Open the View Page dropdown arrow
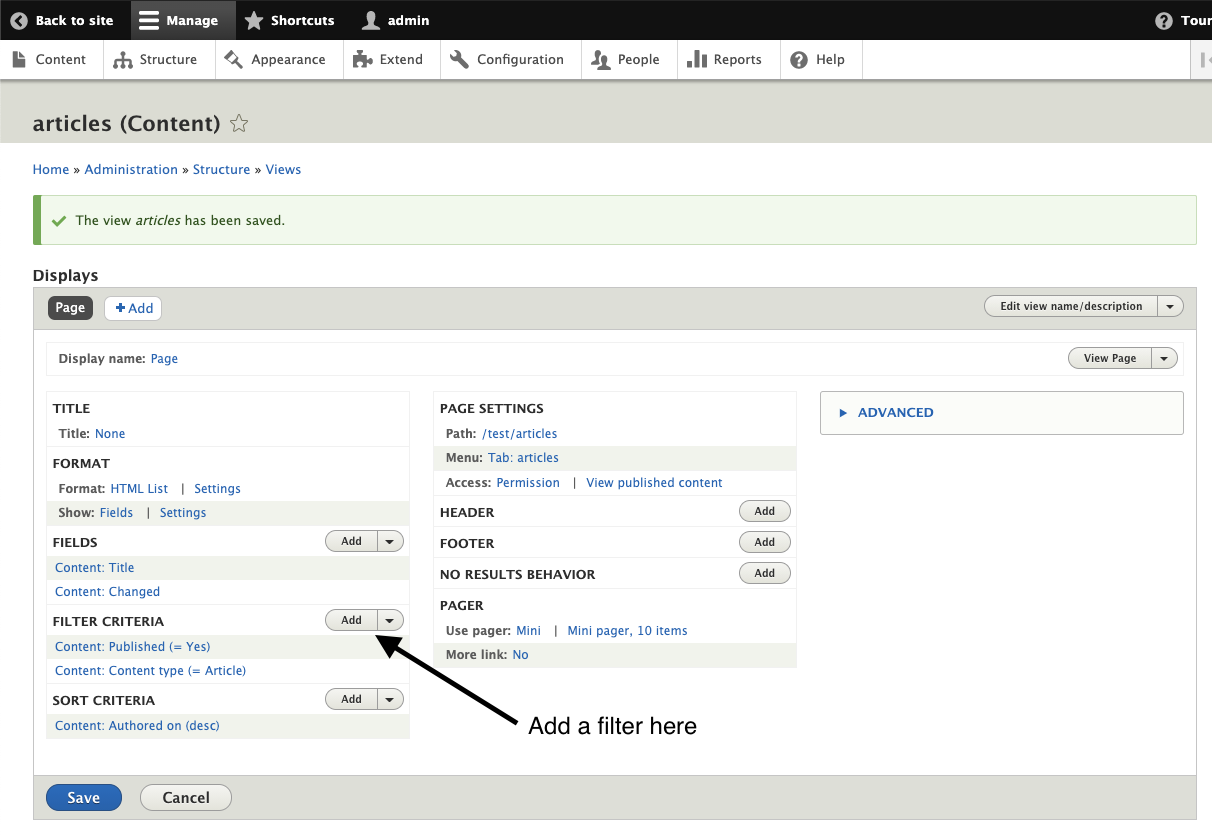1212x838 pixels. pos(1164,357)
